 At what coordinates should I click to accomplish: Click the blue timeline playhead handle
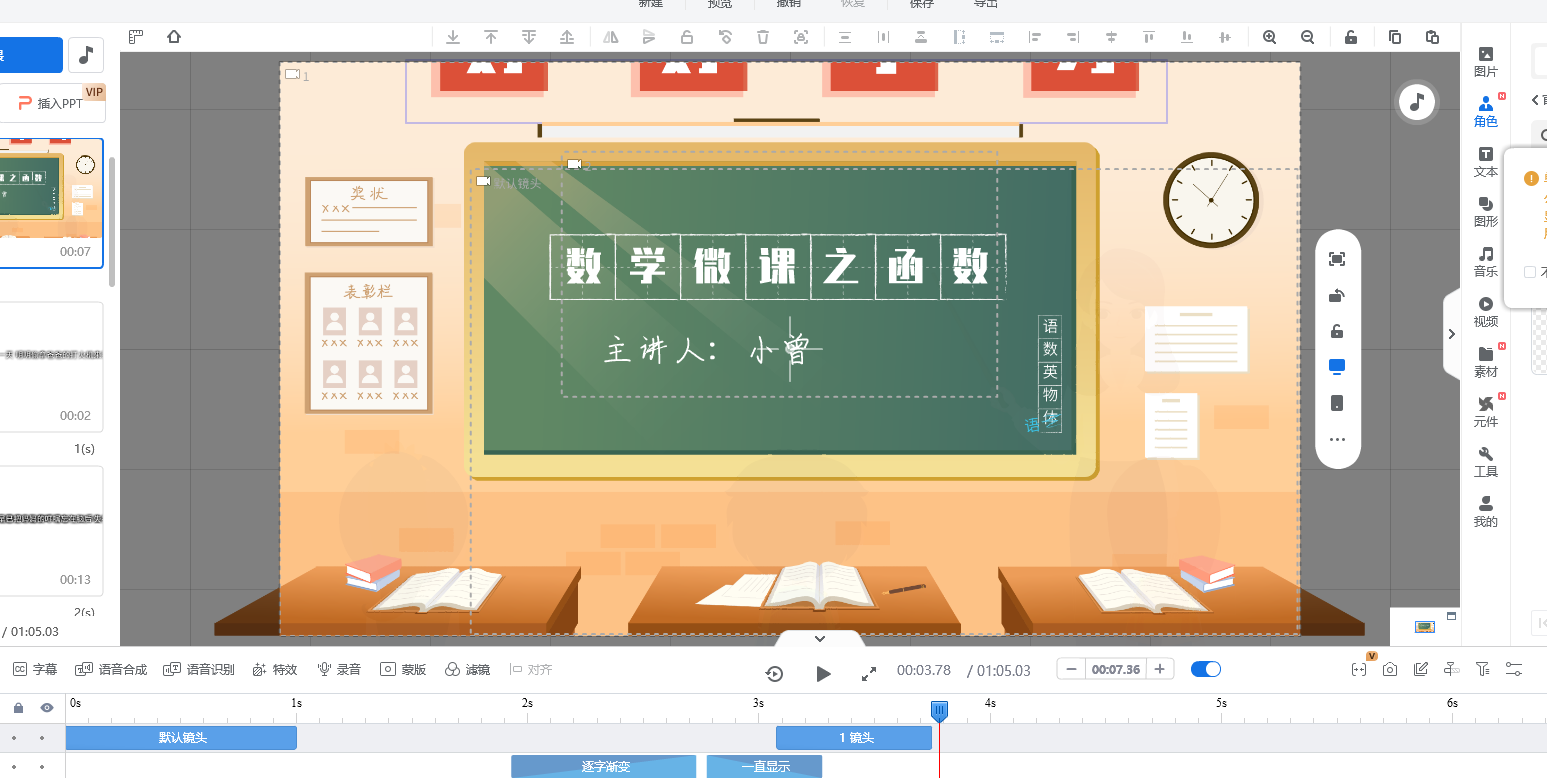tap(939, 710)
